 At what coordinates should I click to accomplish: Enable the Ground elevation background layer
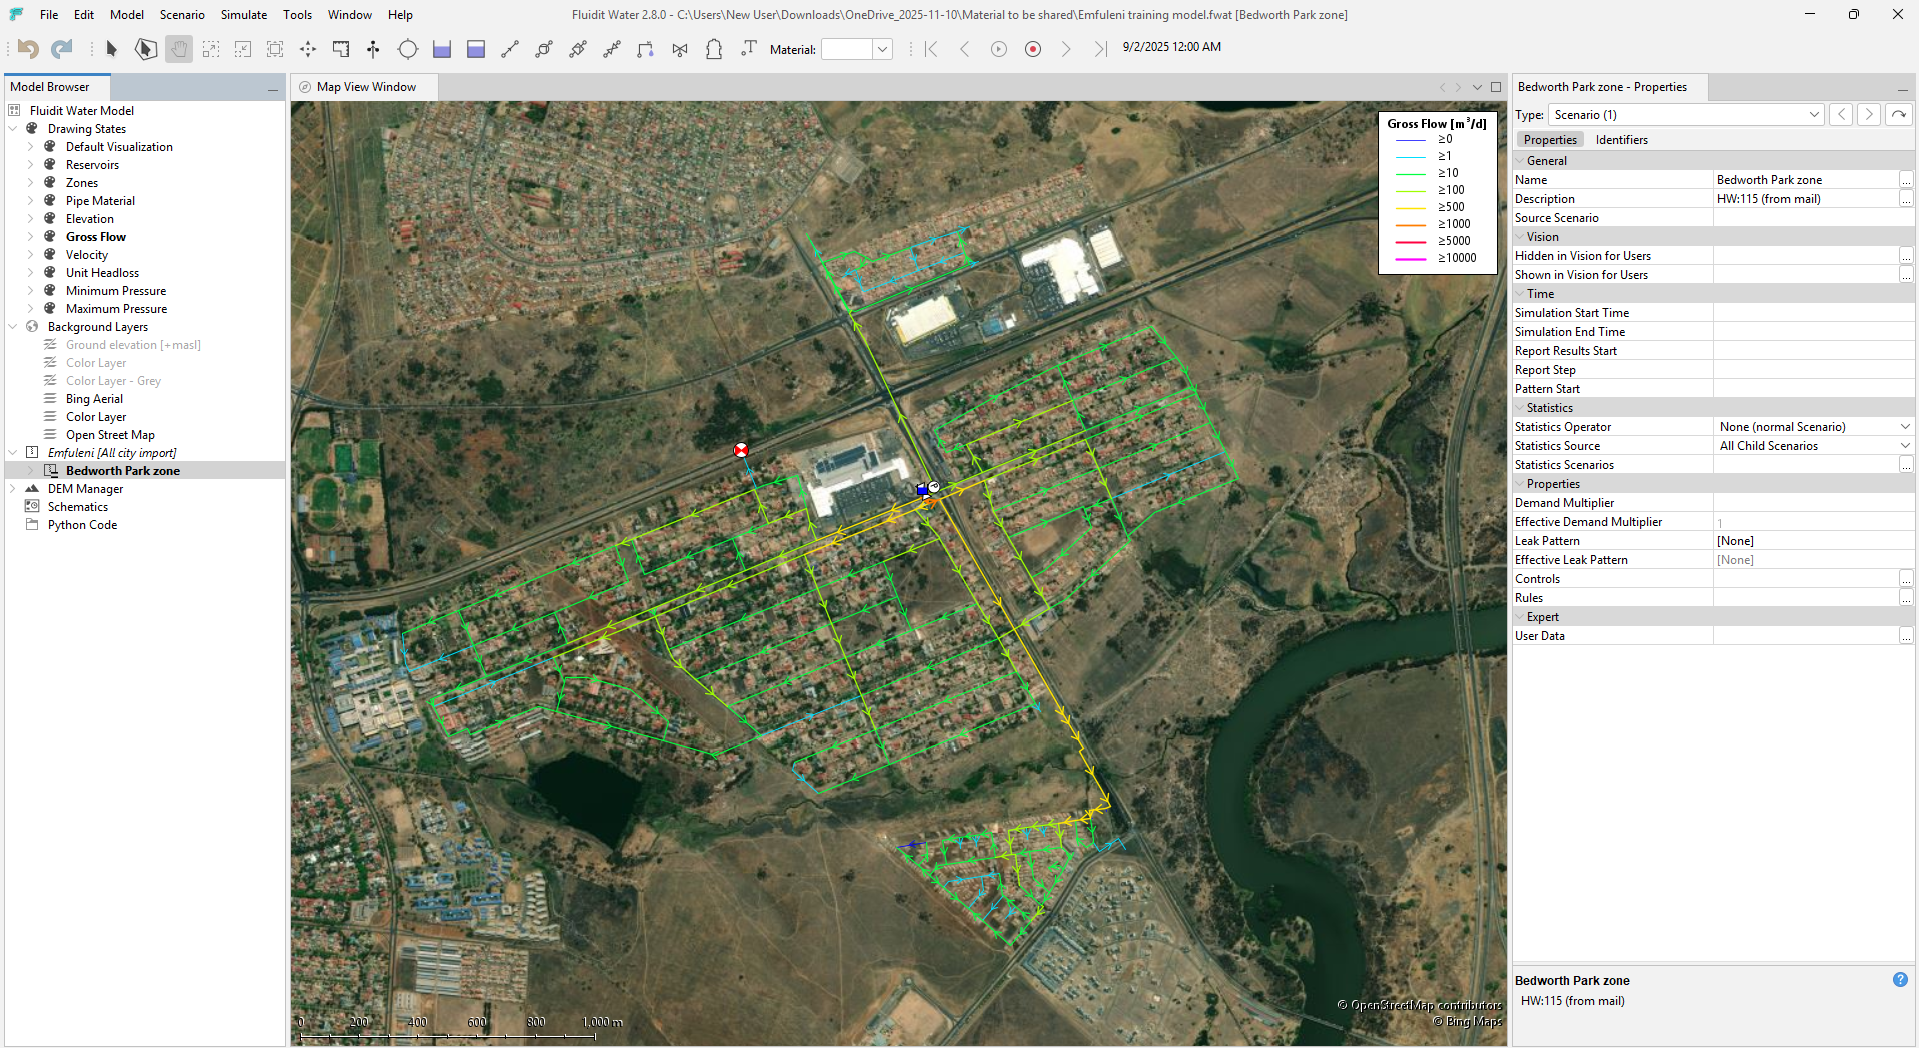click(132, 345)
